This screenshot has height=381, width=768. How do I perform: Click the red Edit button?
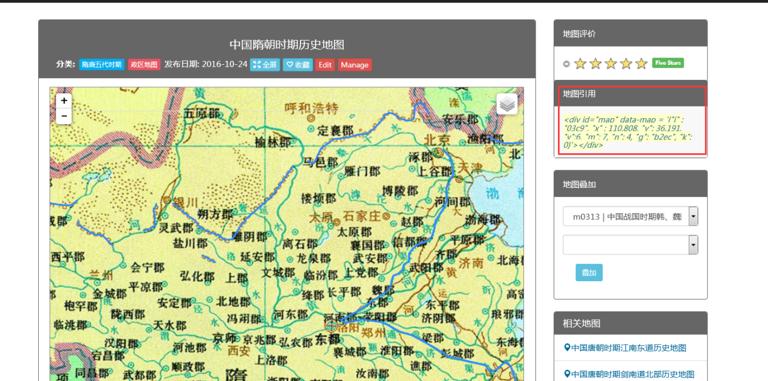tap(325, 65)
